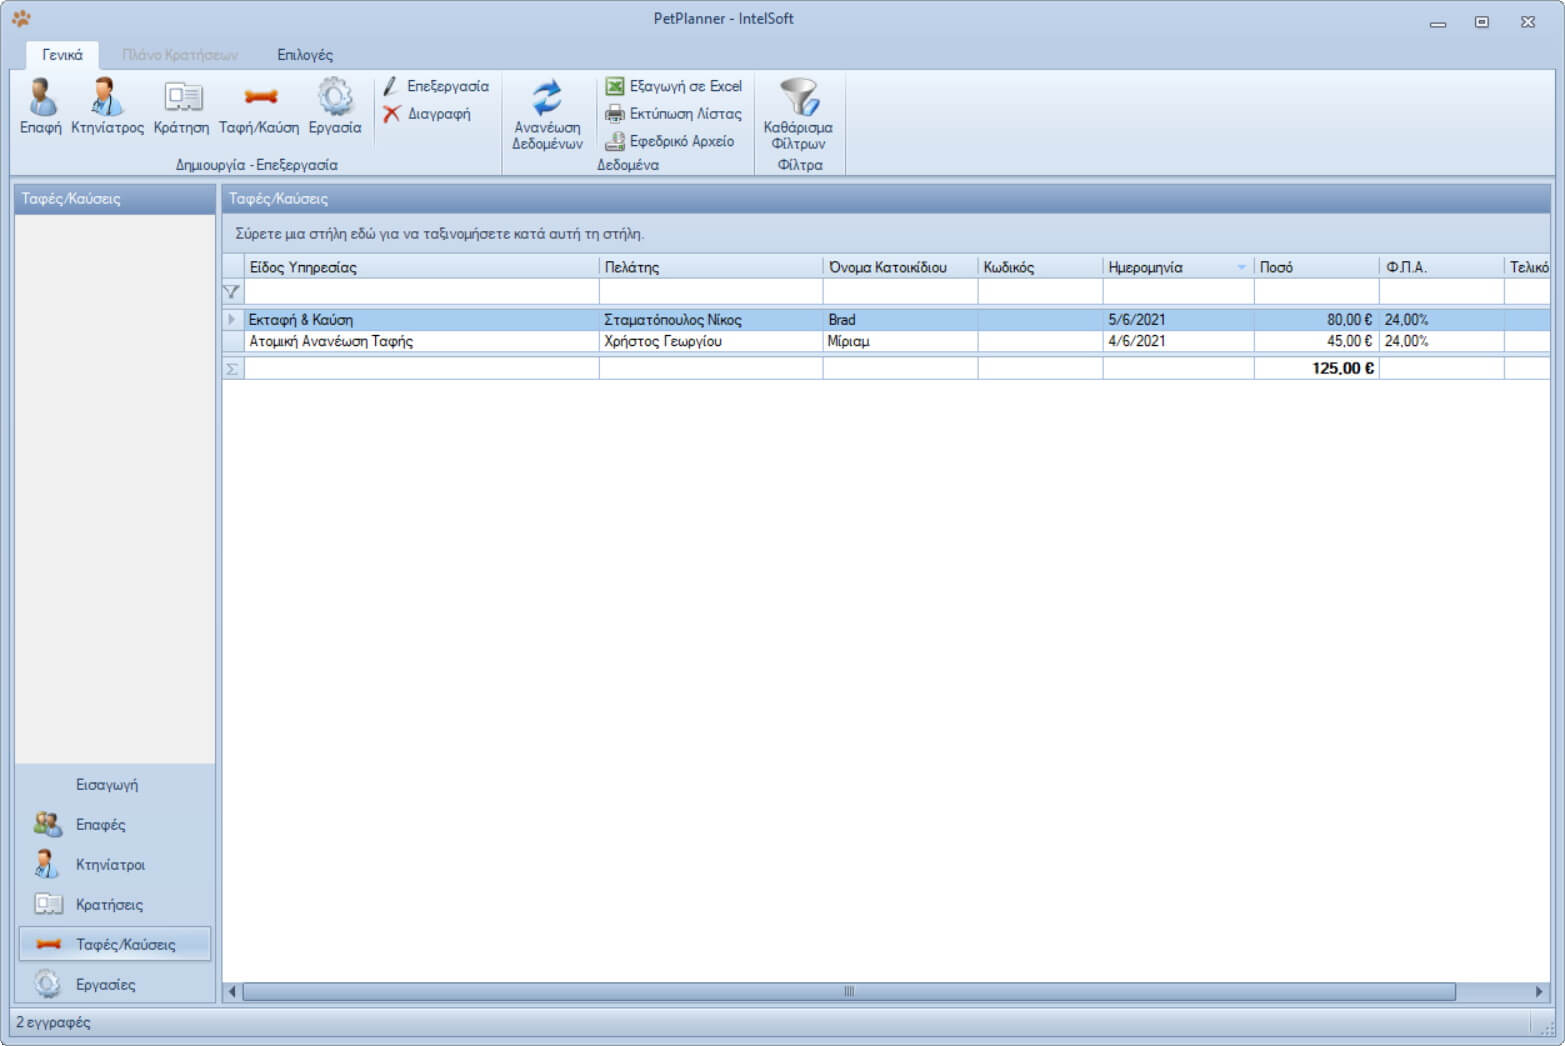1565x1046 pixels.
Task: Switch to the Επιλογές ribbon tab
Action: (x=305, y=55)
